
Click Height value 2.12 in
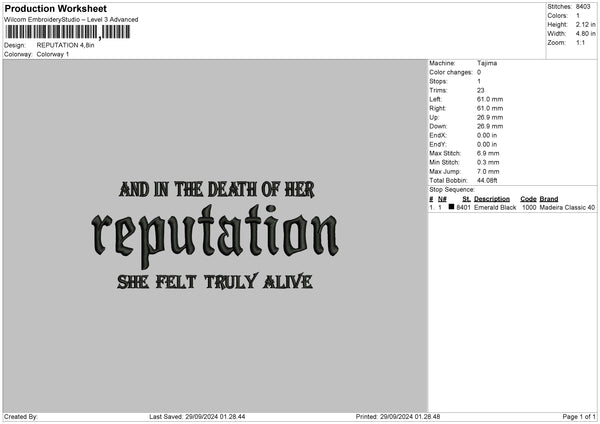click(585, 24)
